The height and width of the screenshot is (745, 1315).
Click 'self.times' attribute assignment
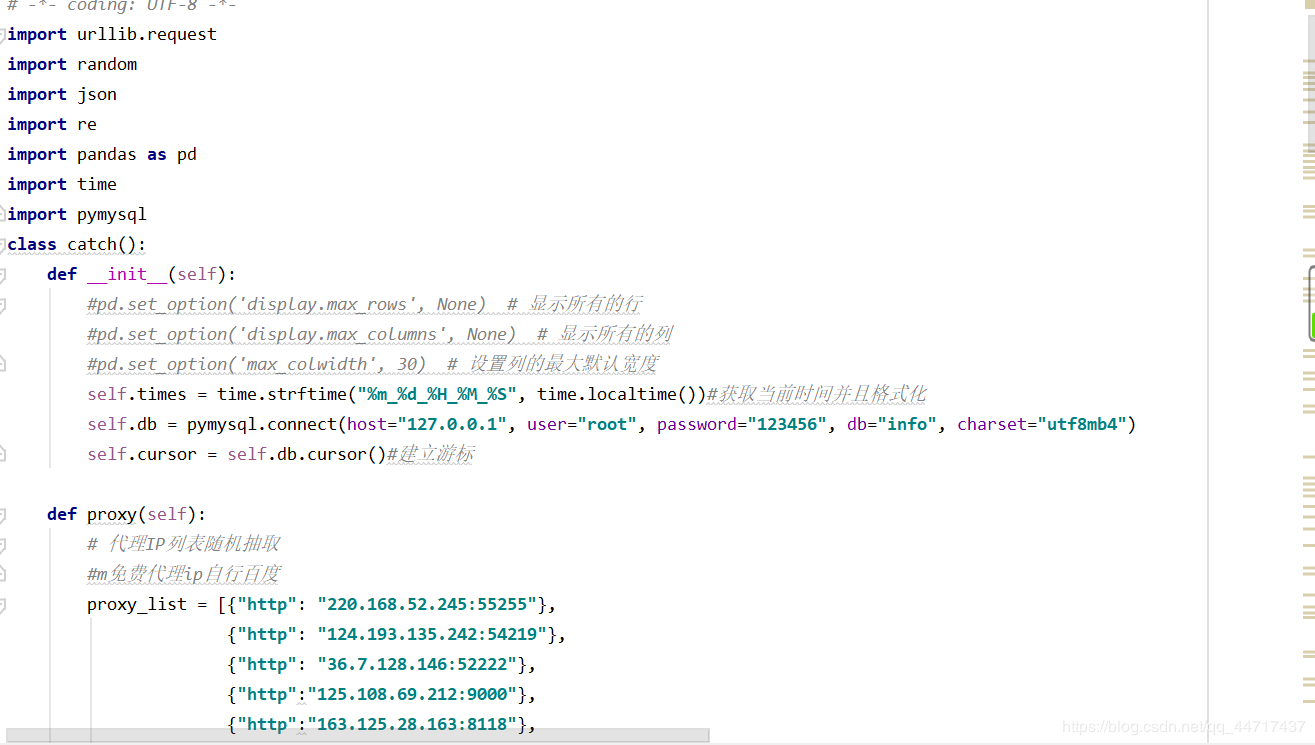pyautogui.click(x=137, y=394)
